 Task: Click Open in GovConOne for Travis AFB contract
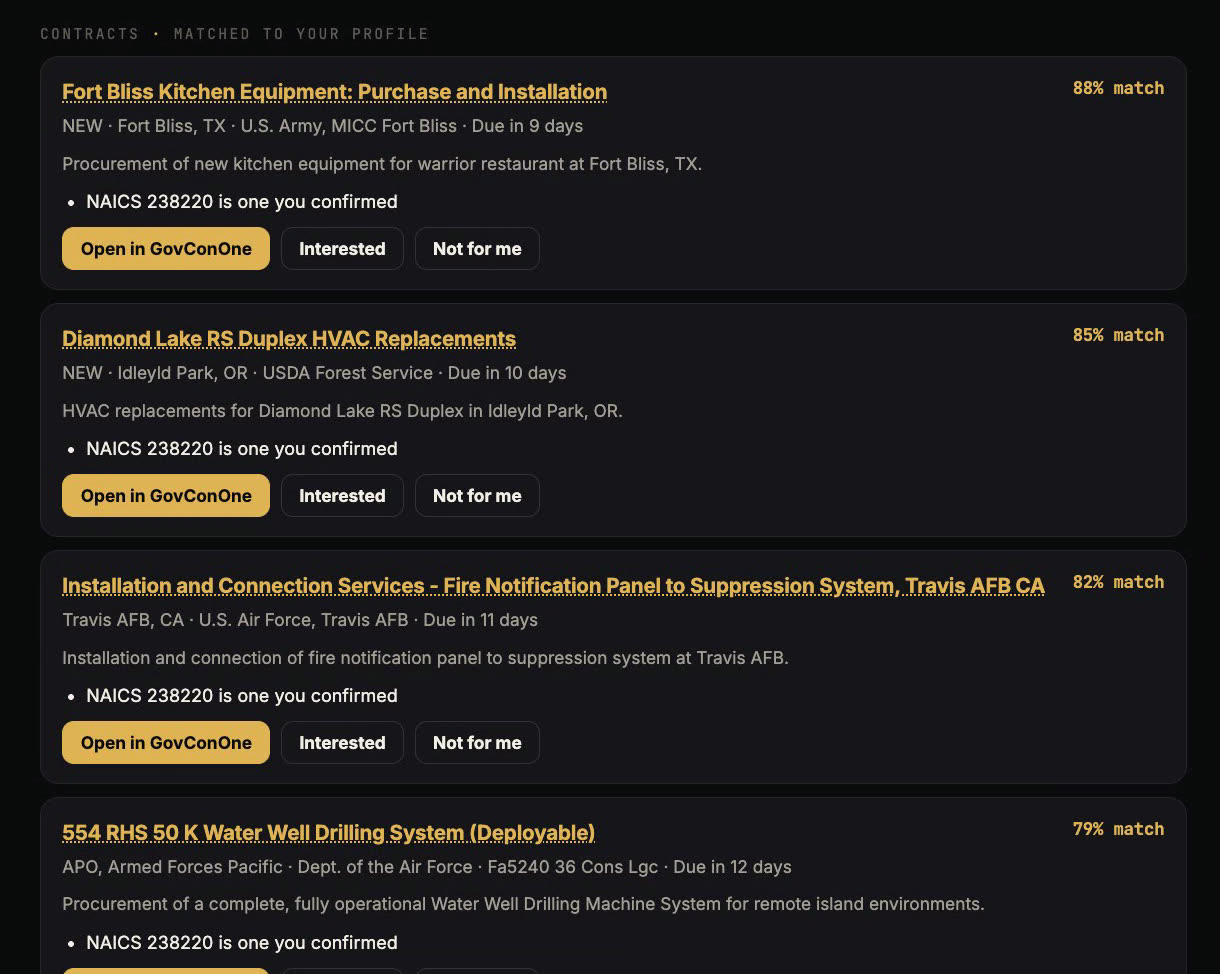pos(166,743)
